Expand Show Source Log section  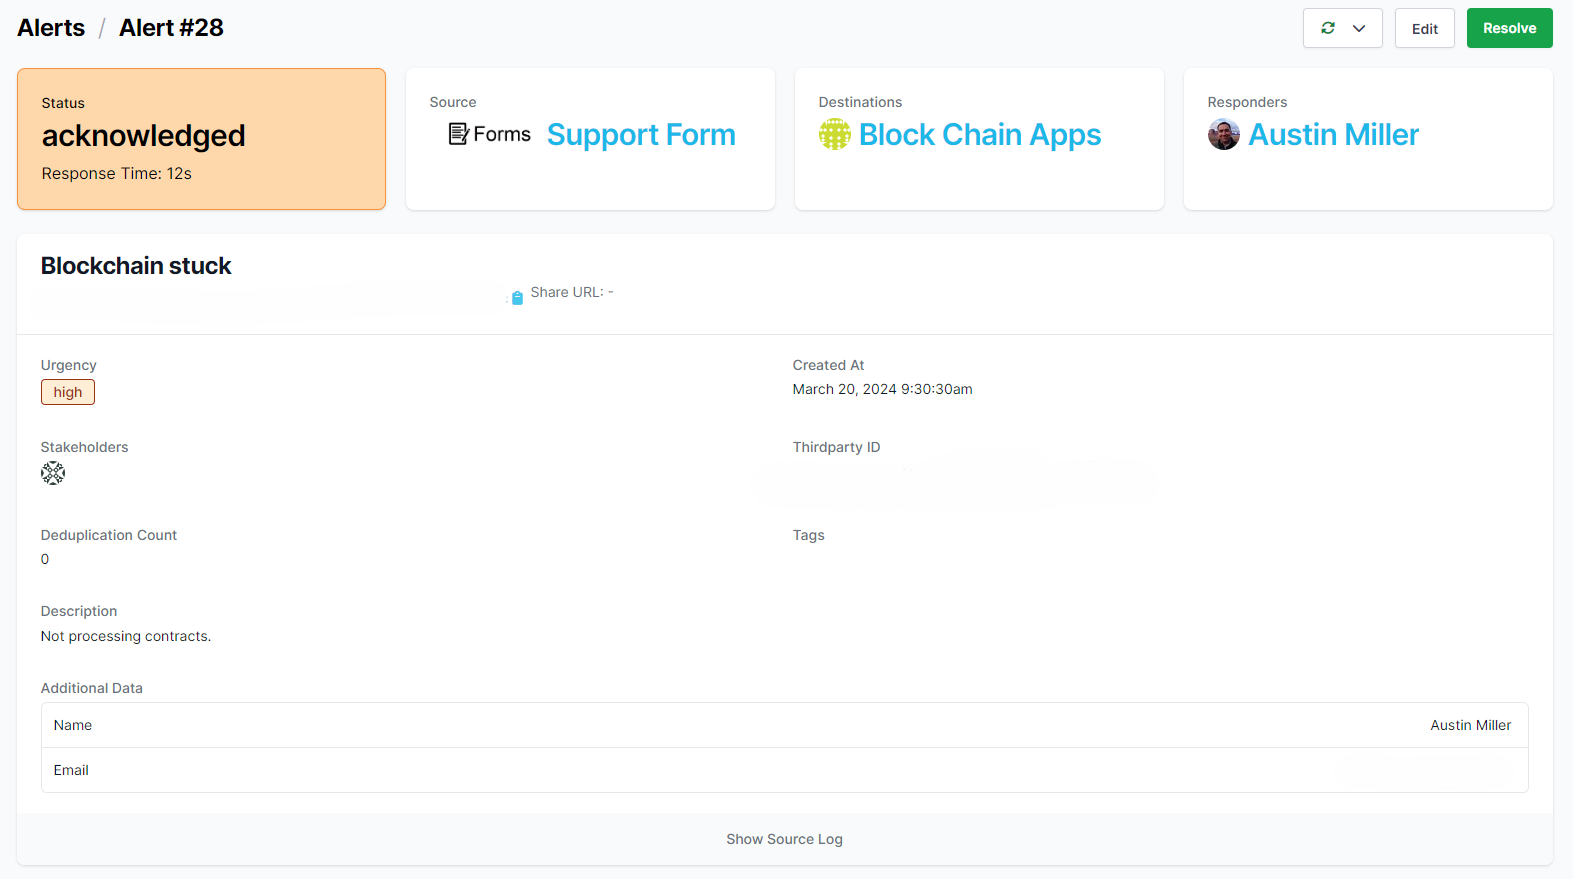784,839
